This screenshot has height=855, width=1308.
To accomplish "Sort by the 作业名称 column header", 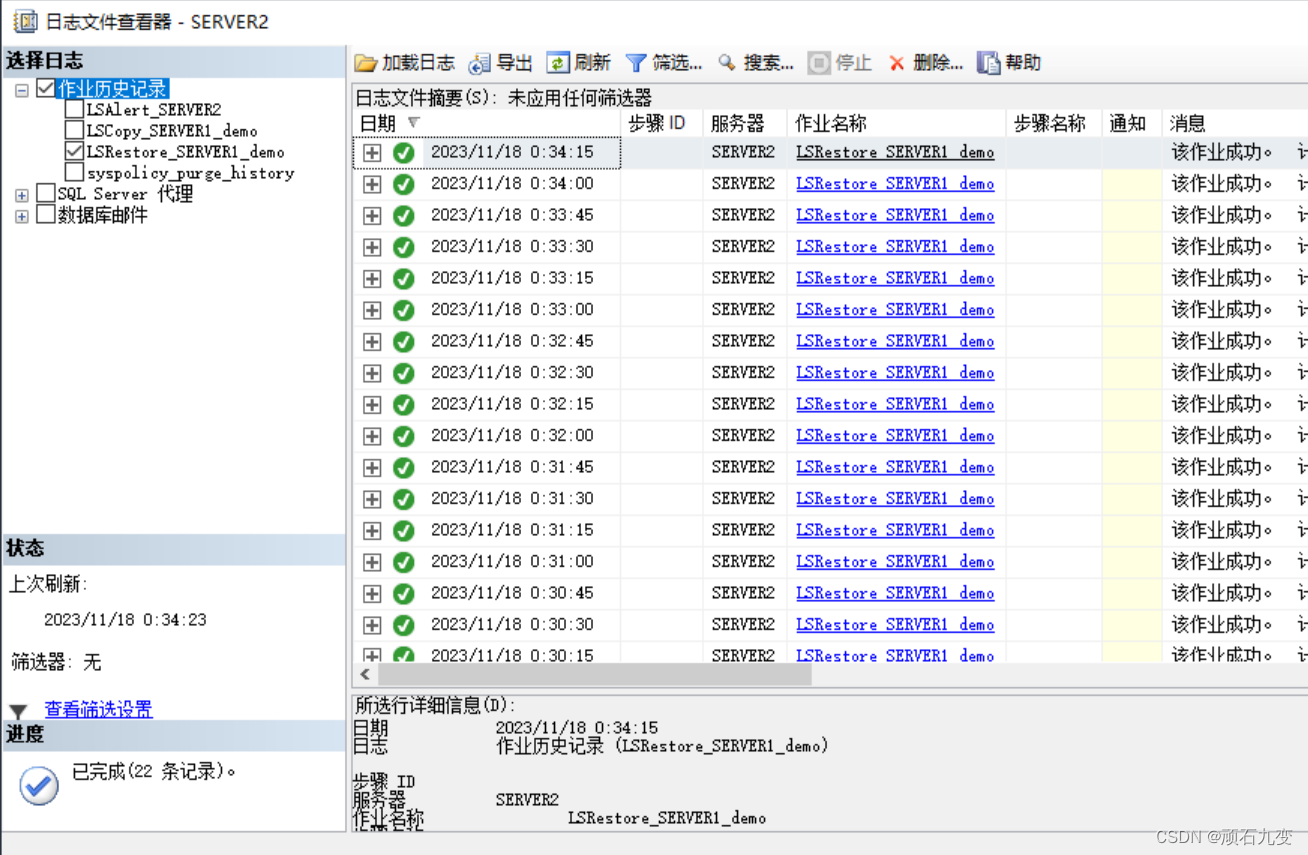I will 896,123.
